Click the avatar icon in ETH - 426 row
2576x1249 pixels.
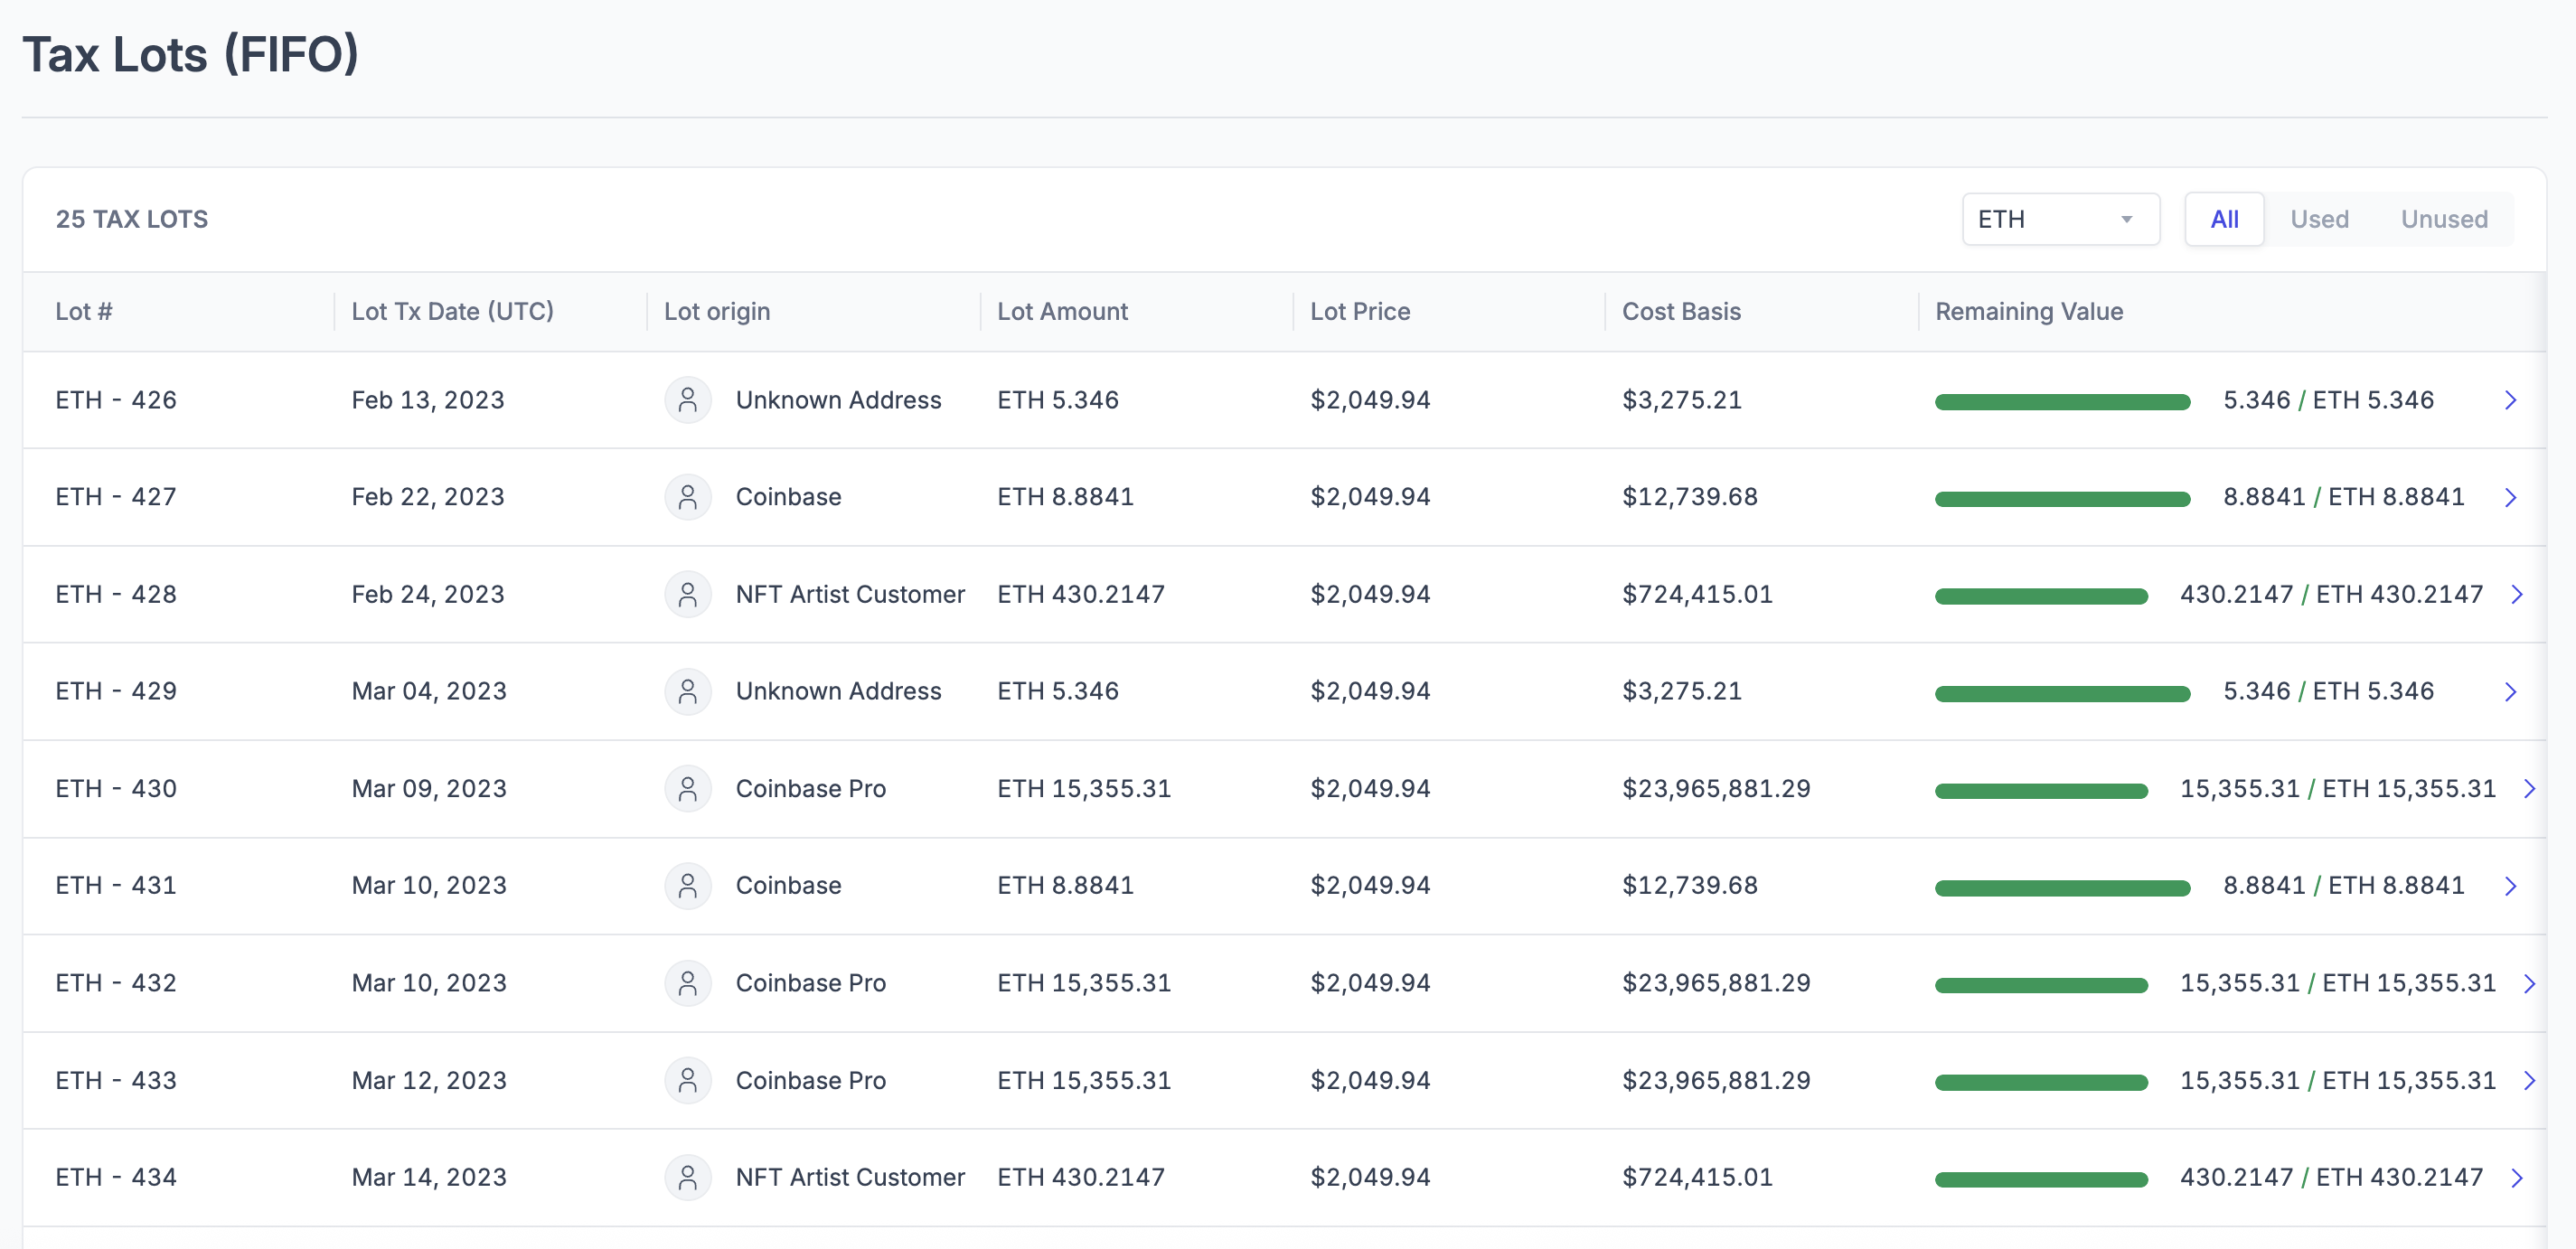(x=687, y=400)
